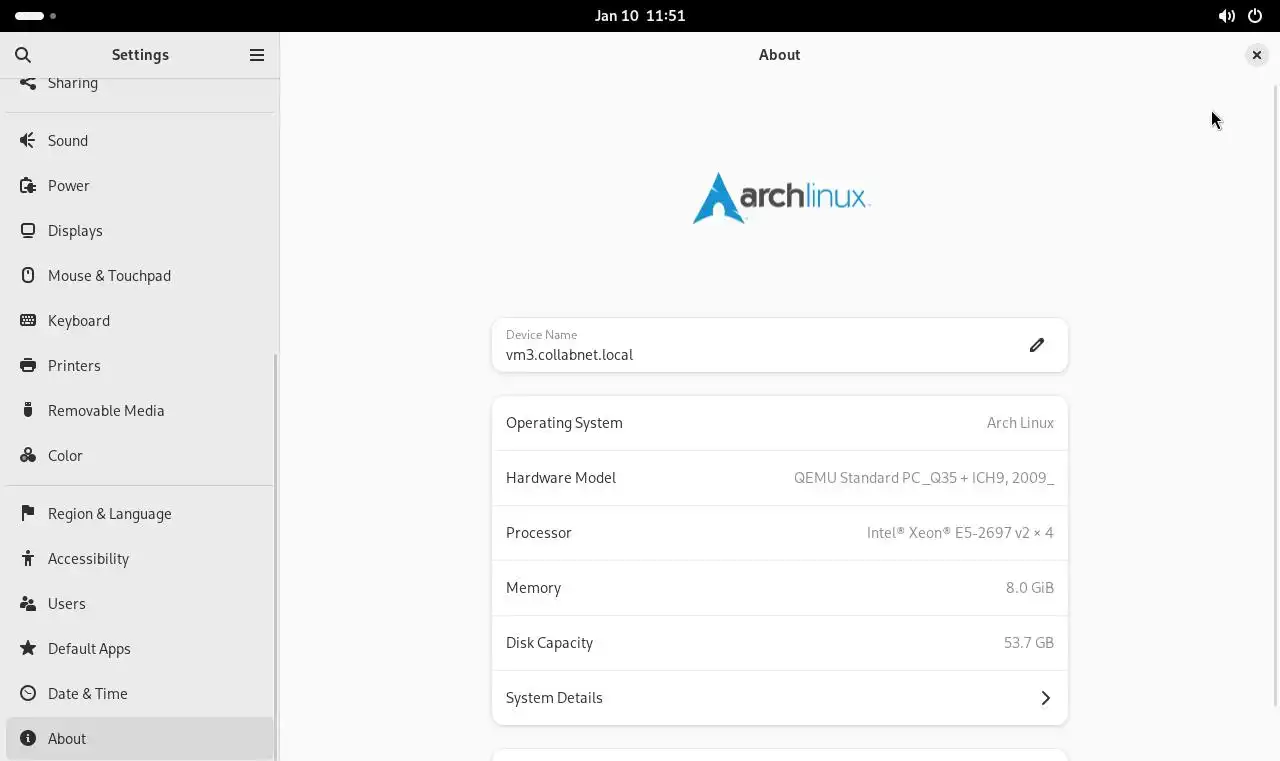Image resolution: width=1280 pixels, height=761 pixels.
Task: Click the Power icon in sidebar
Action: point(28,185)
